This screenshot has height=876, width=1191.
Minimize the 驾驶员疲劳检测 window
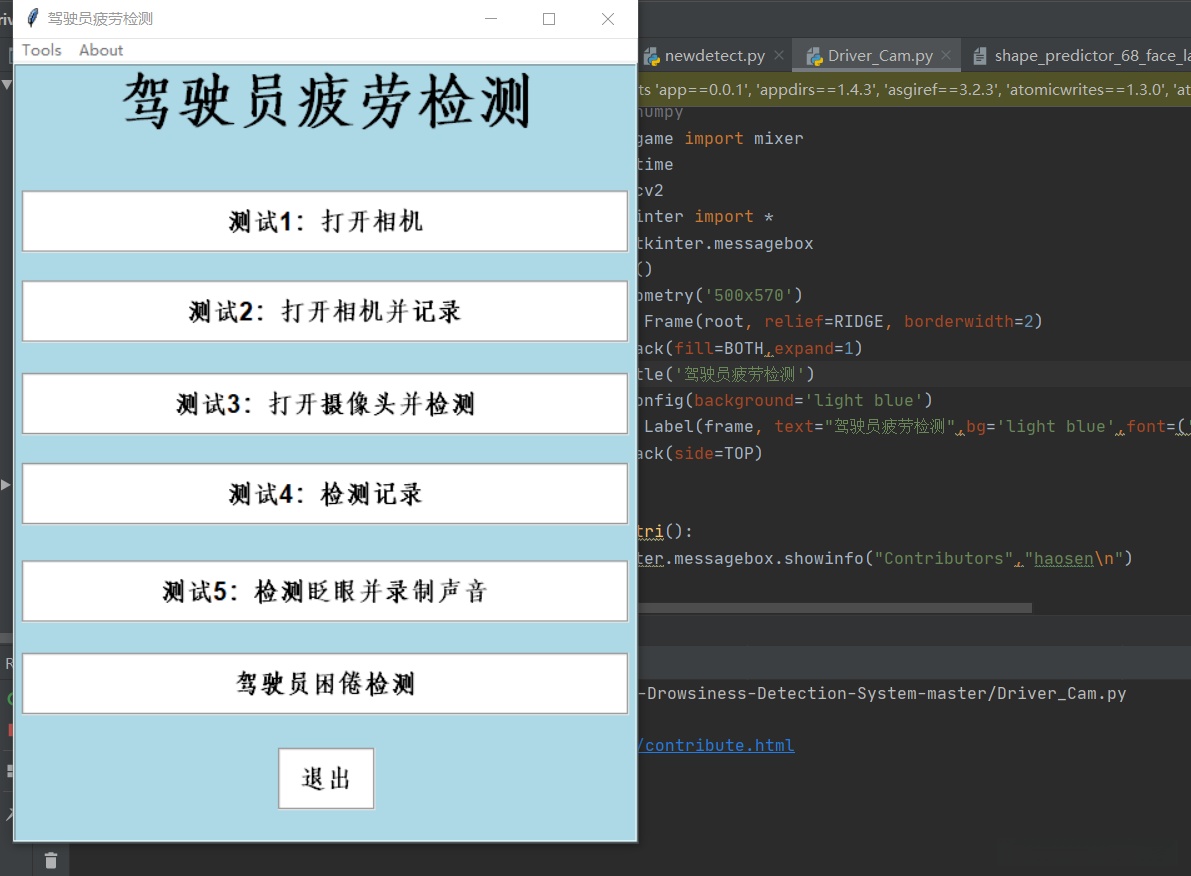(491, 19)
